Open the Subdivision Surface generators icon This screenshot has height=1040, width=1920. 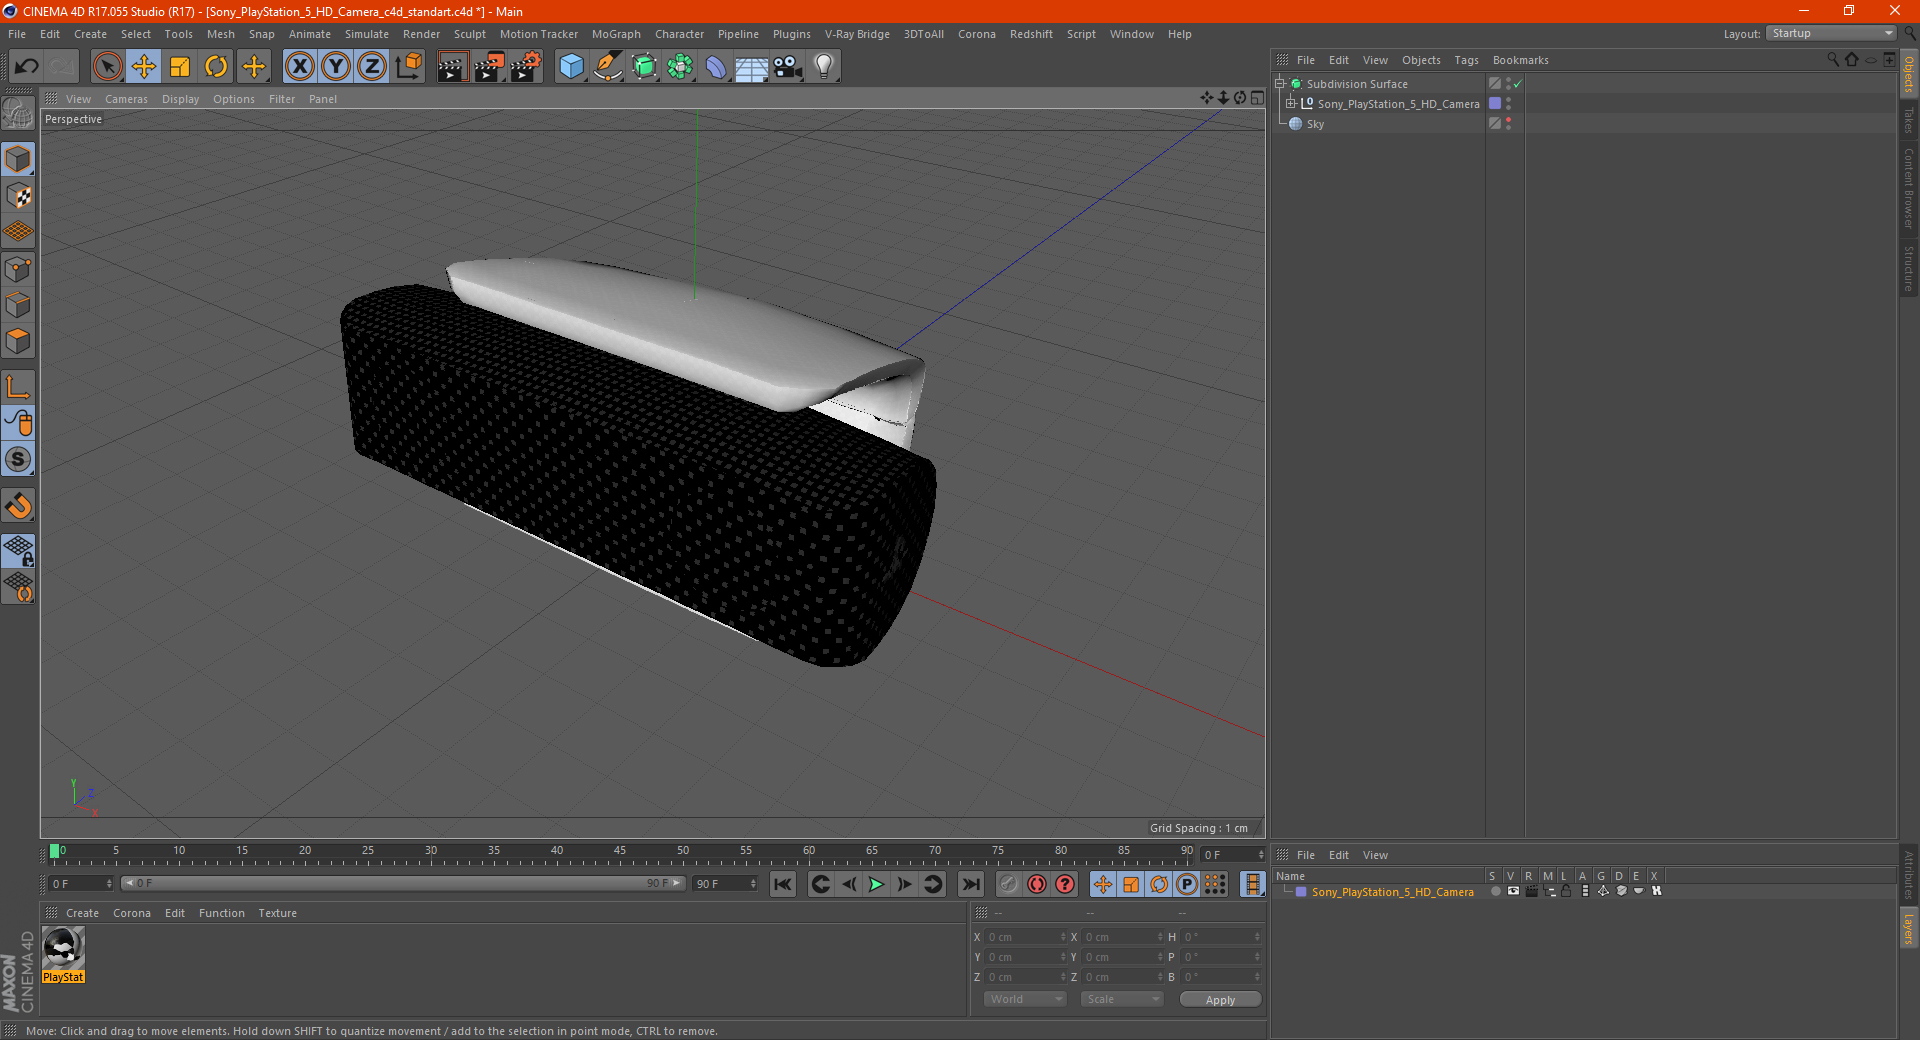[x=644, y=67]
